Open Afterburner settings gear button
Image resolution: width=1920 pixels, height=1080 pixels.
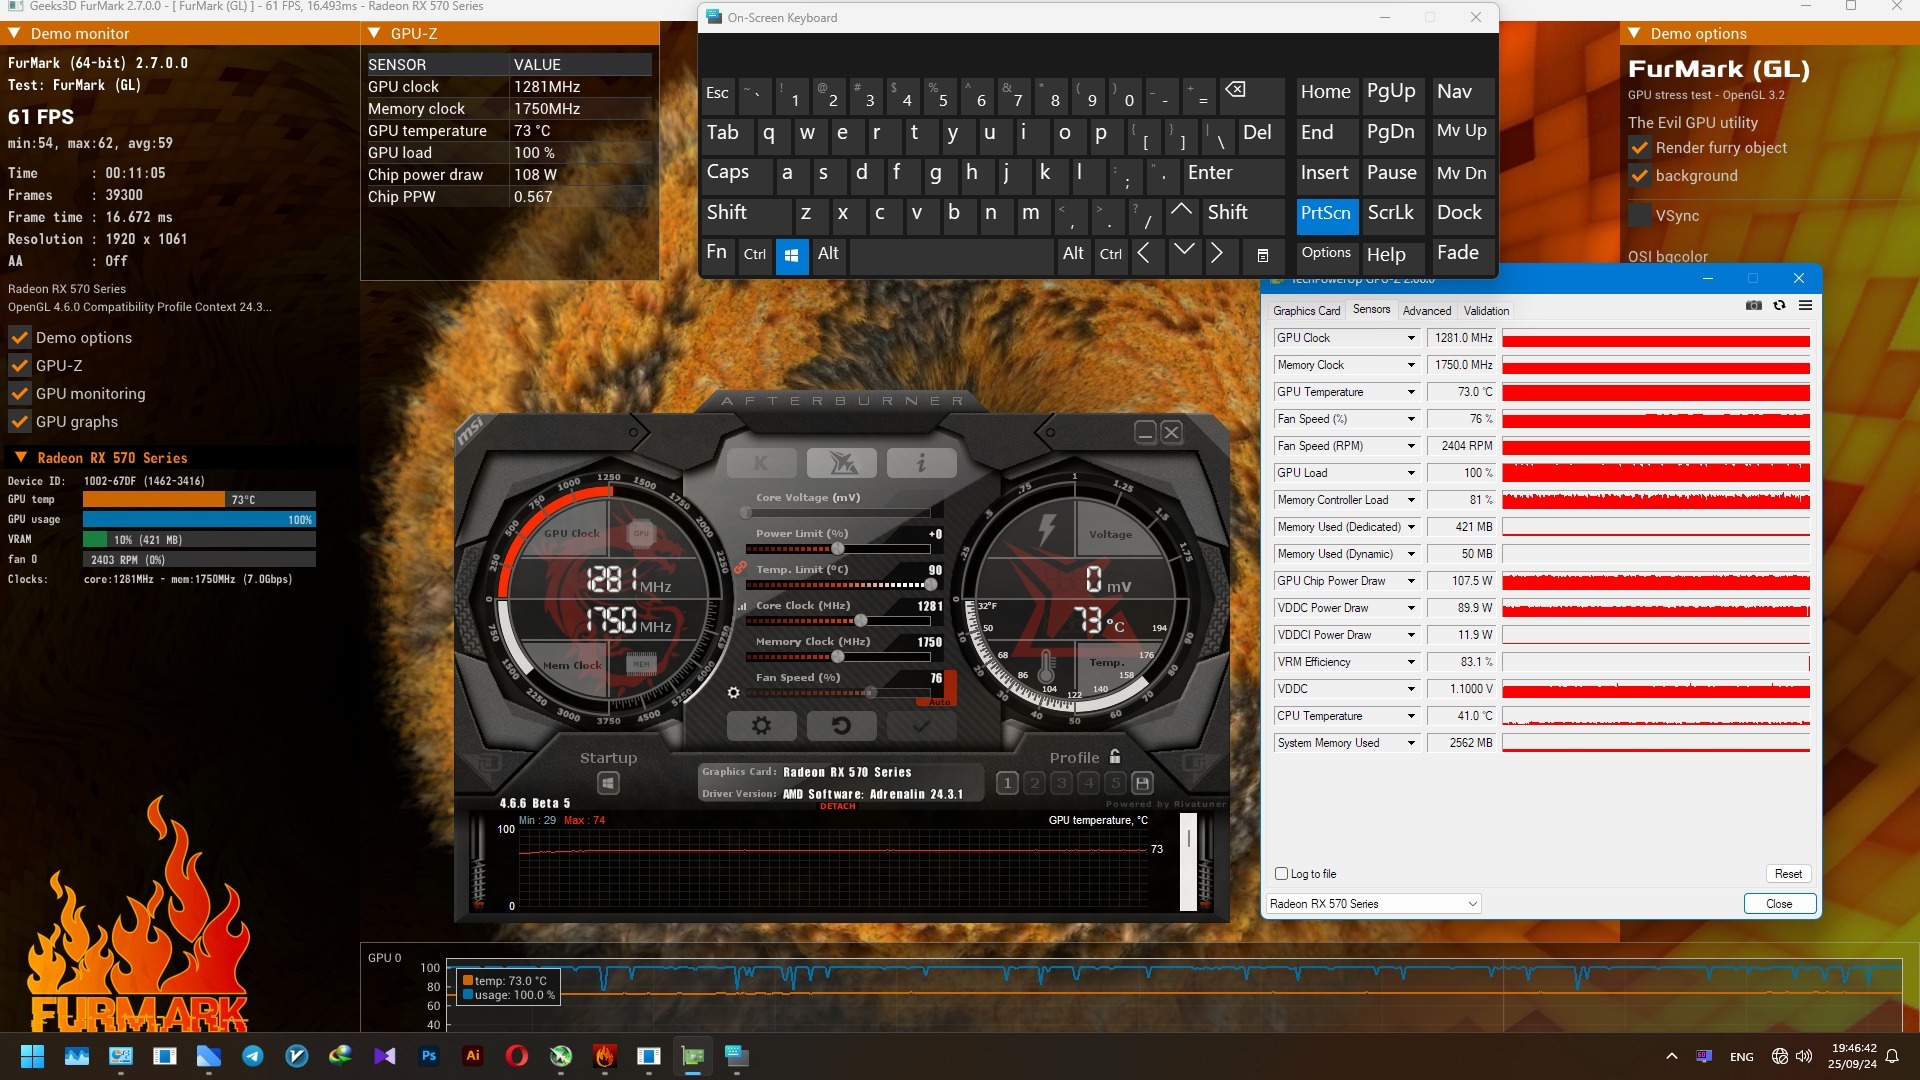(x=761, y=726)
